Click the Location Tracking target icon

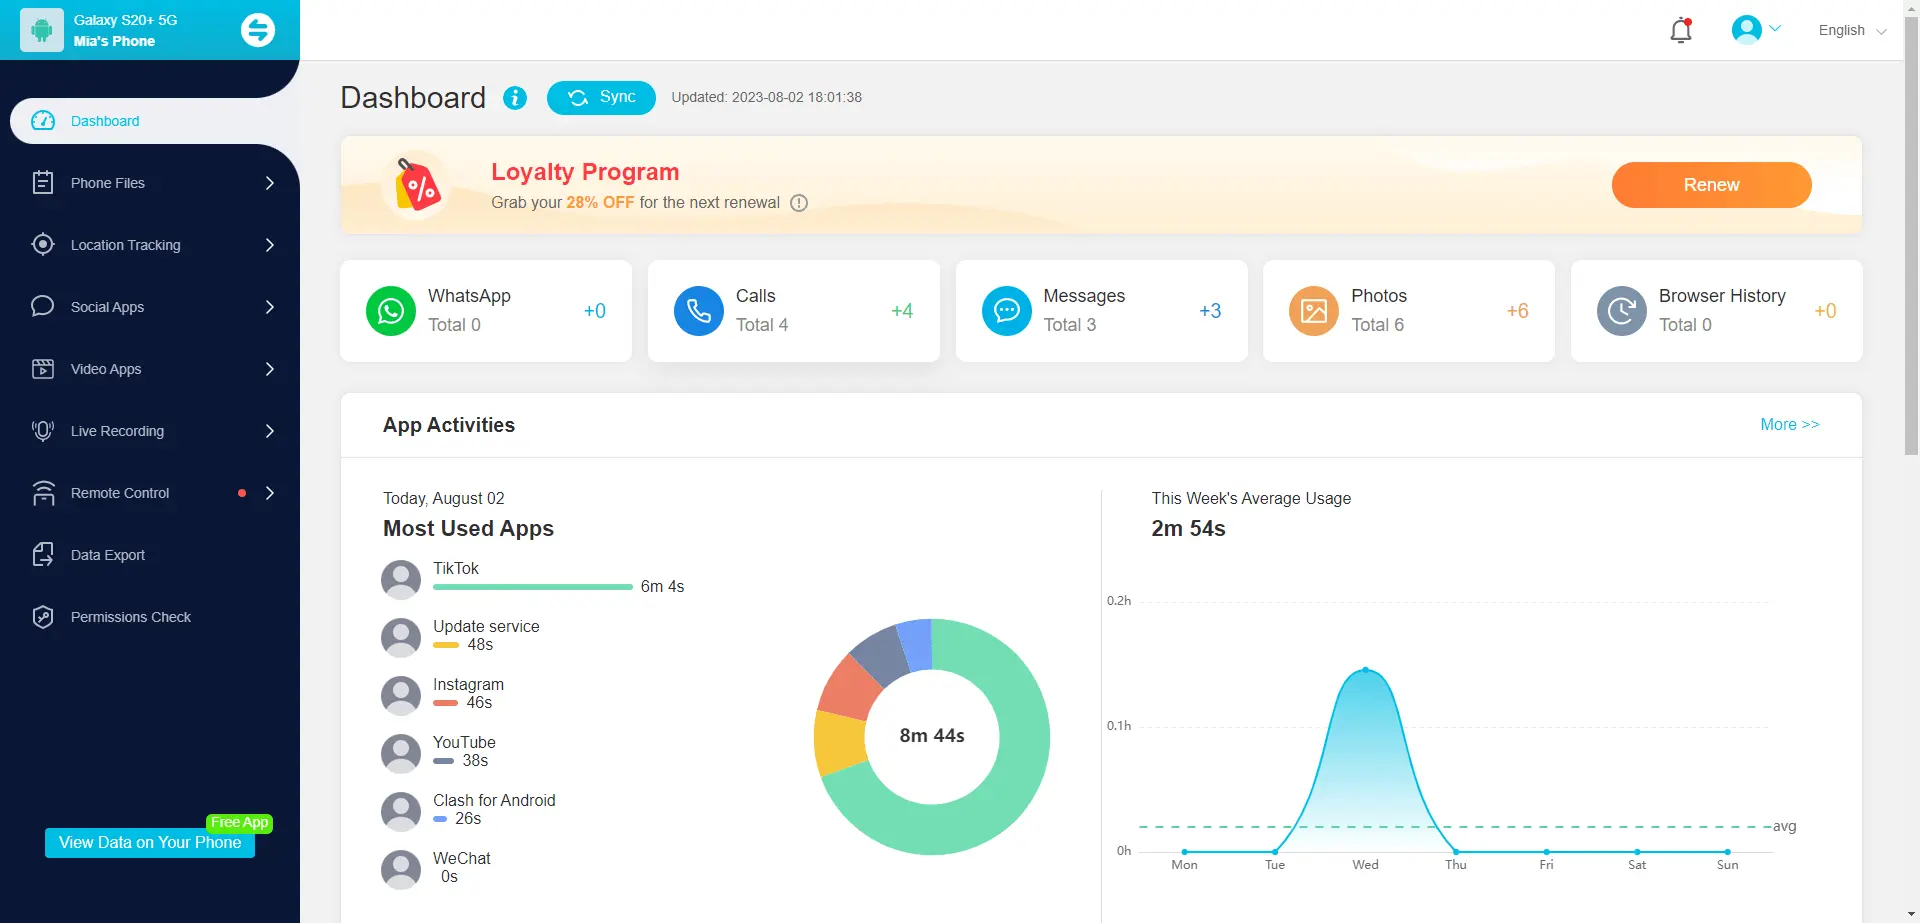[x=43, y=245]
